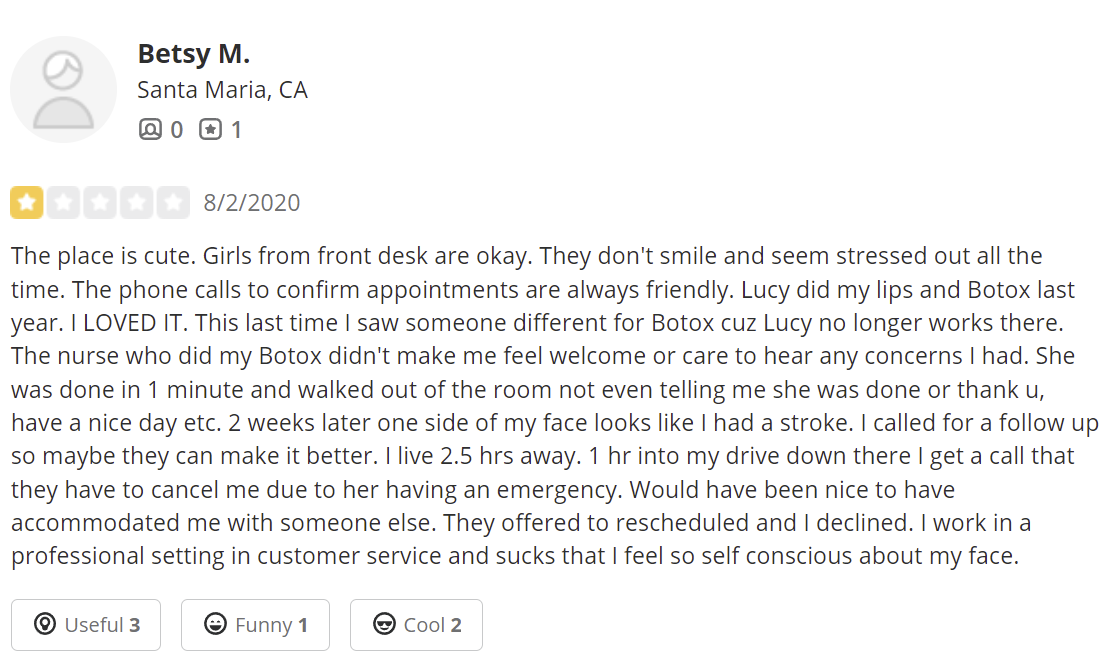Select the fifth empty rating star
The height and width of the screenshot is (660, 1104).
(x=173, y=203)
